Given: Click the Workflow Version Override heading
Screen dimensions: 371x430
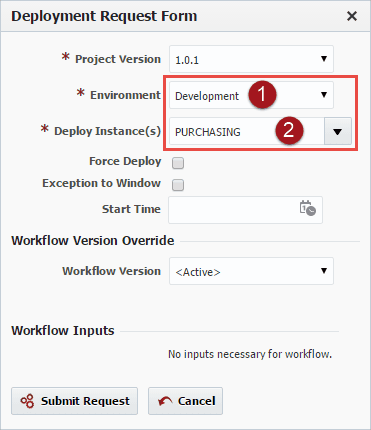Looking at the screenshot, I should click(x=93, y=241).
